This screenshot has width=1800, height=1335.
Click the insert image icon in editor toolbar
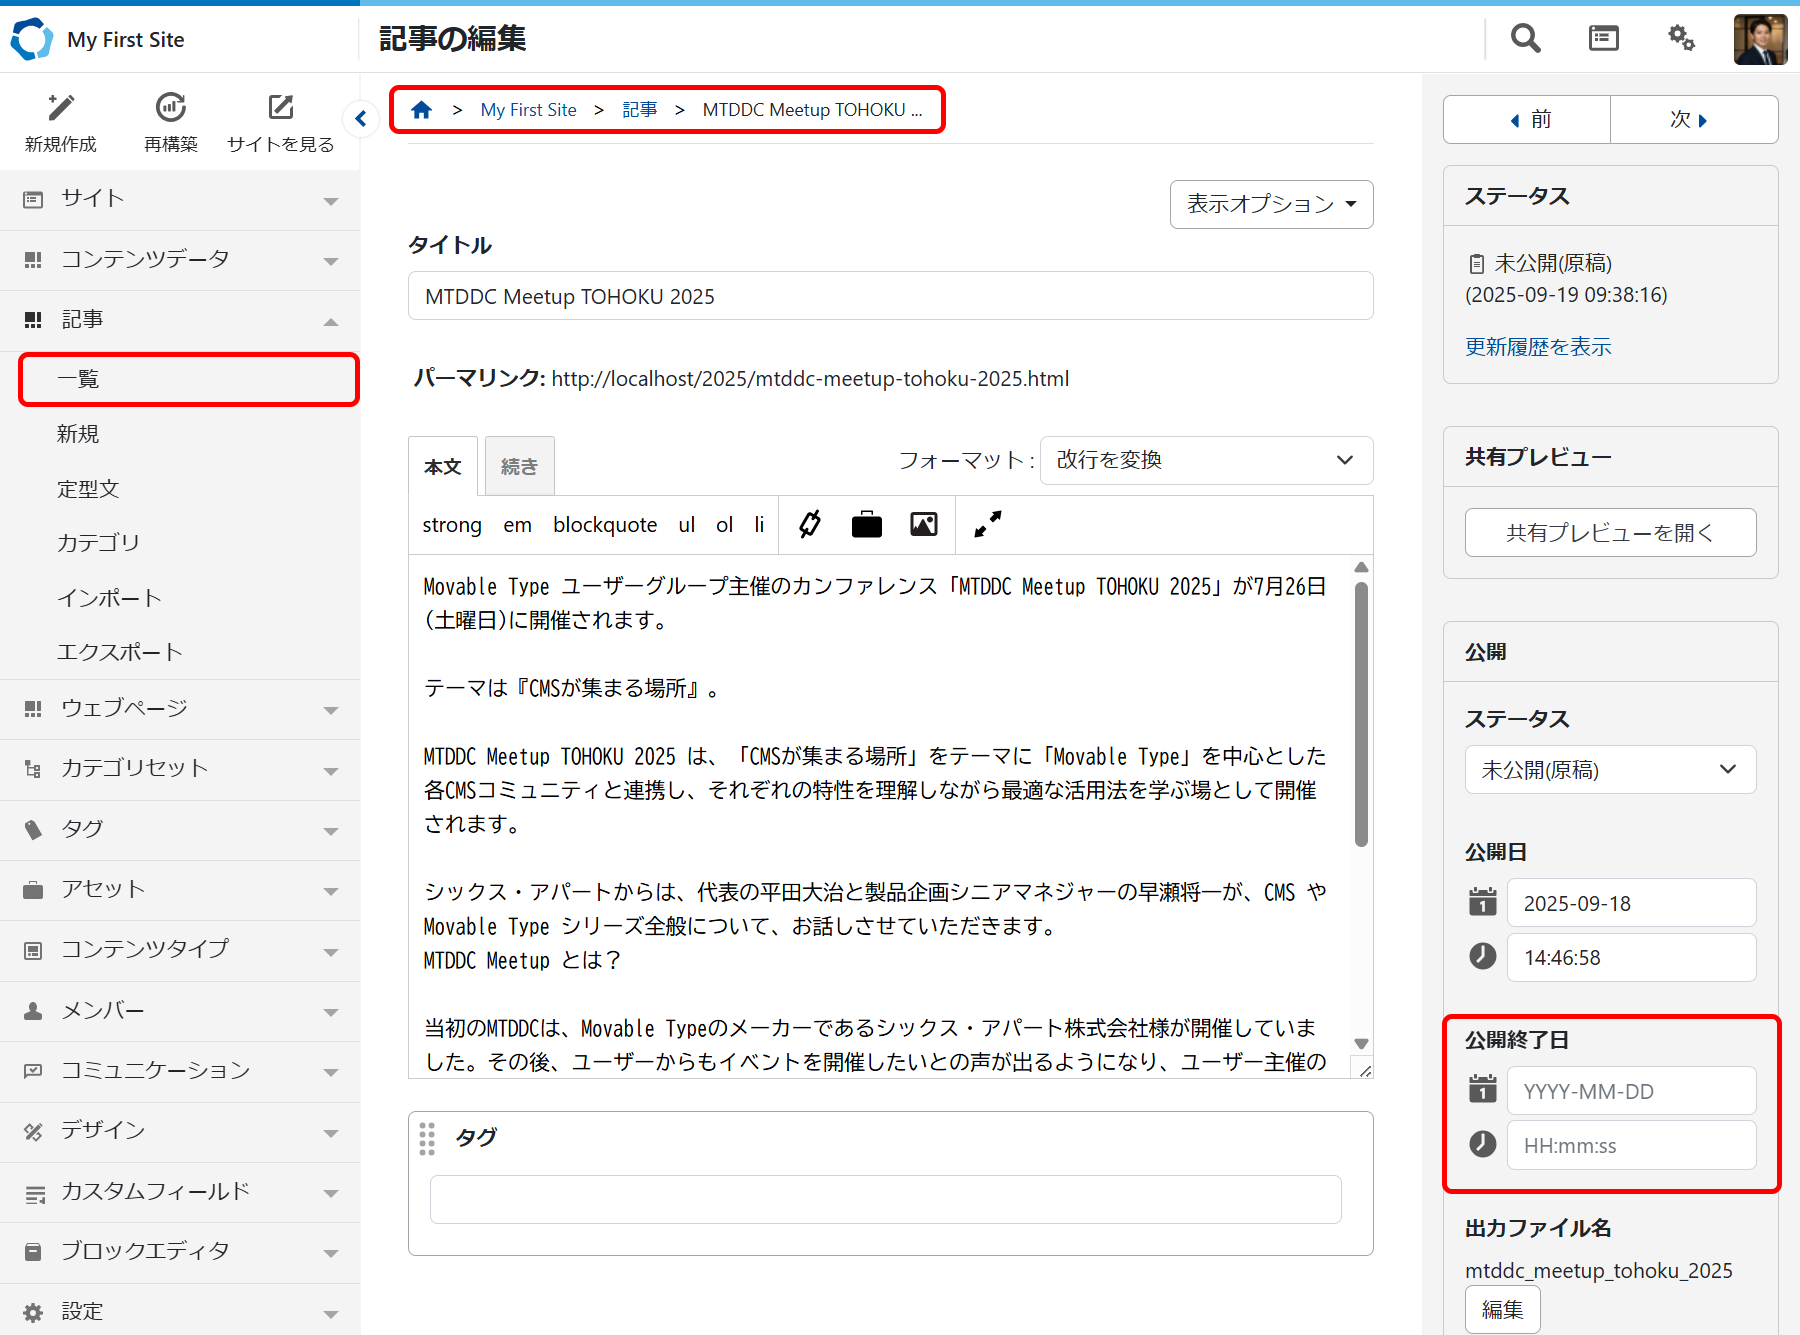click(923, 524)
